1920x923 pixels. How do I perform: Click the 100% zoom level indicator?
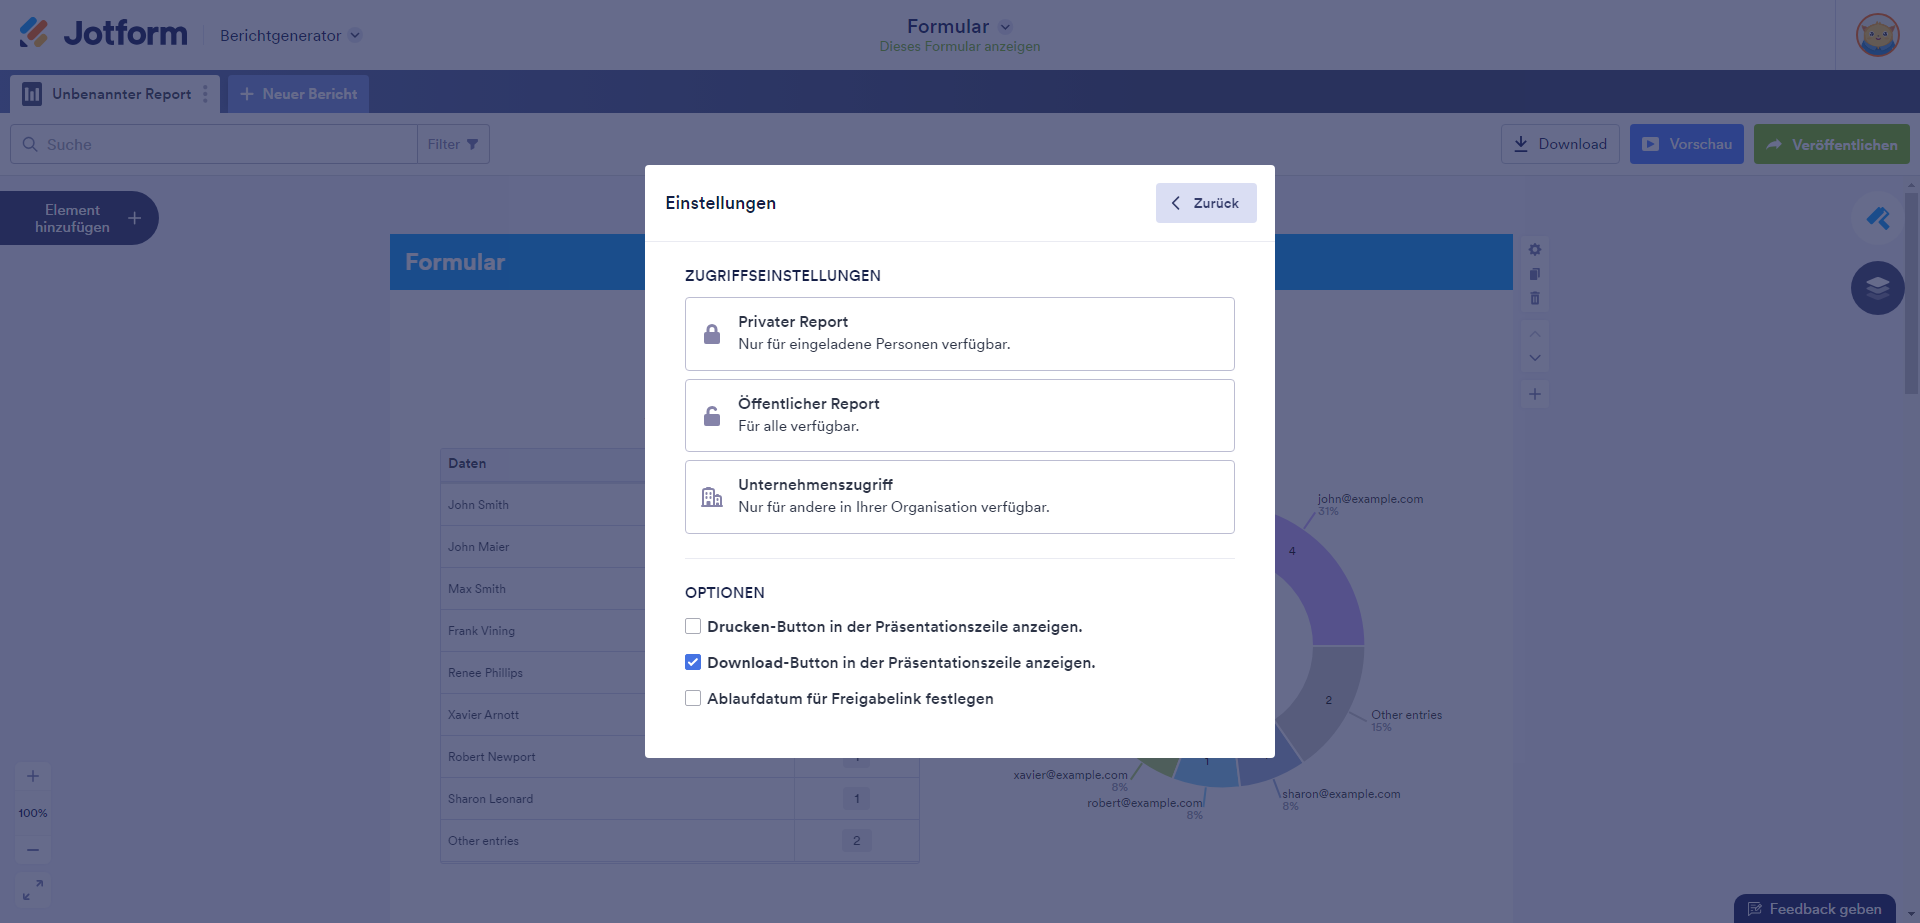(33, 813)
